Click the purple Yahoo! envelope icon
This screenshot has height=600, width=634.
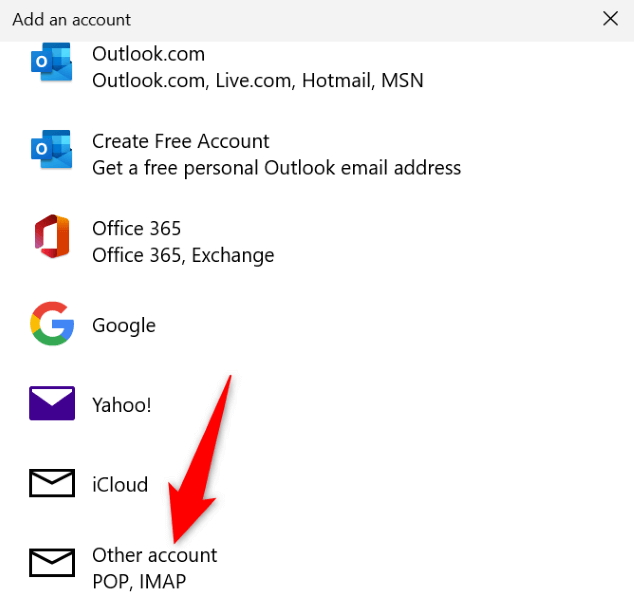52,403
